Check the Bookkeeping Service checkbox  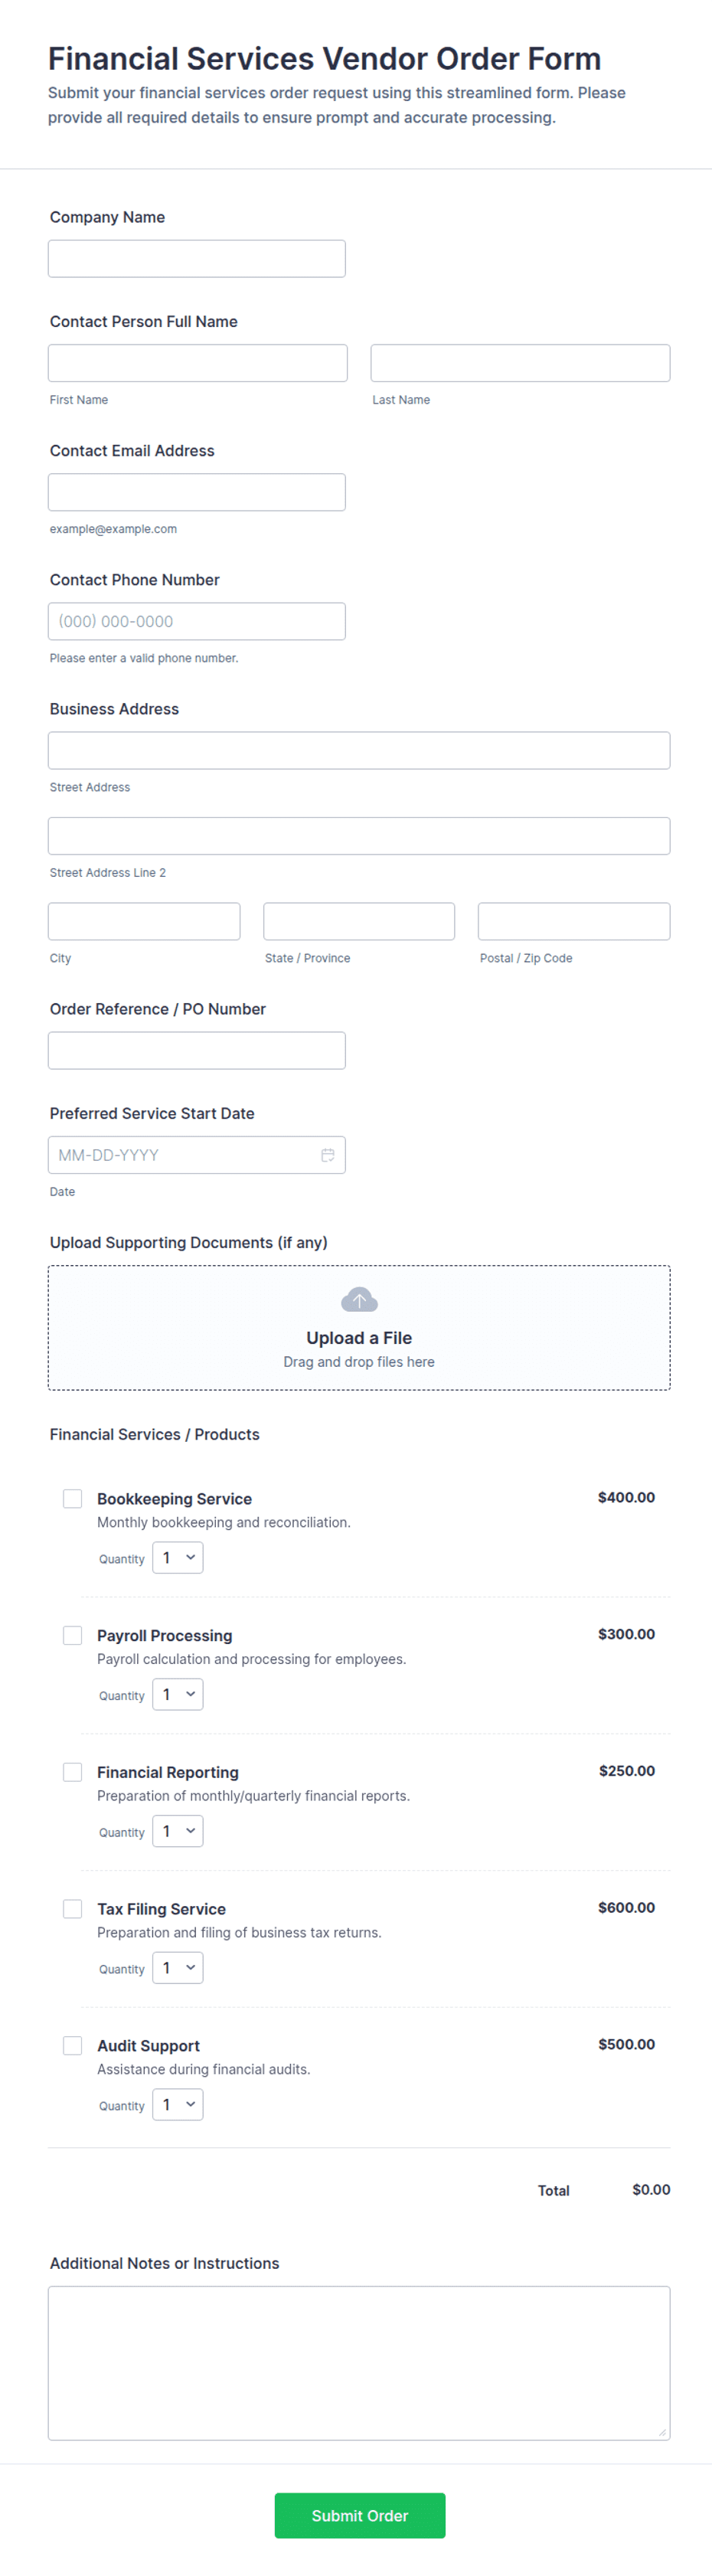tap(72, 1498)
